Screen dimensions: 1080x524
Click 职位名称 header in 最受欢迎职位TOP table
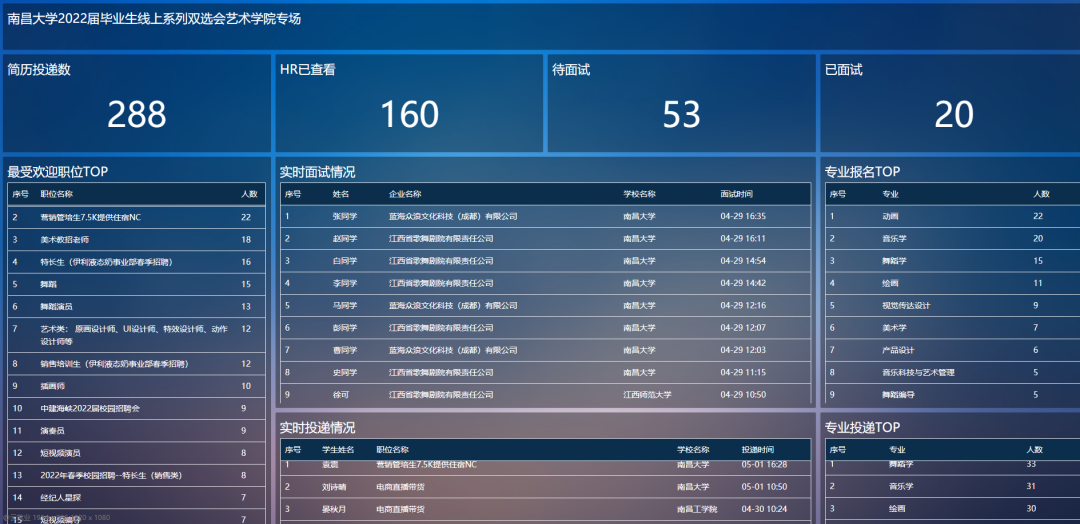coord(56,194)
